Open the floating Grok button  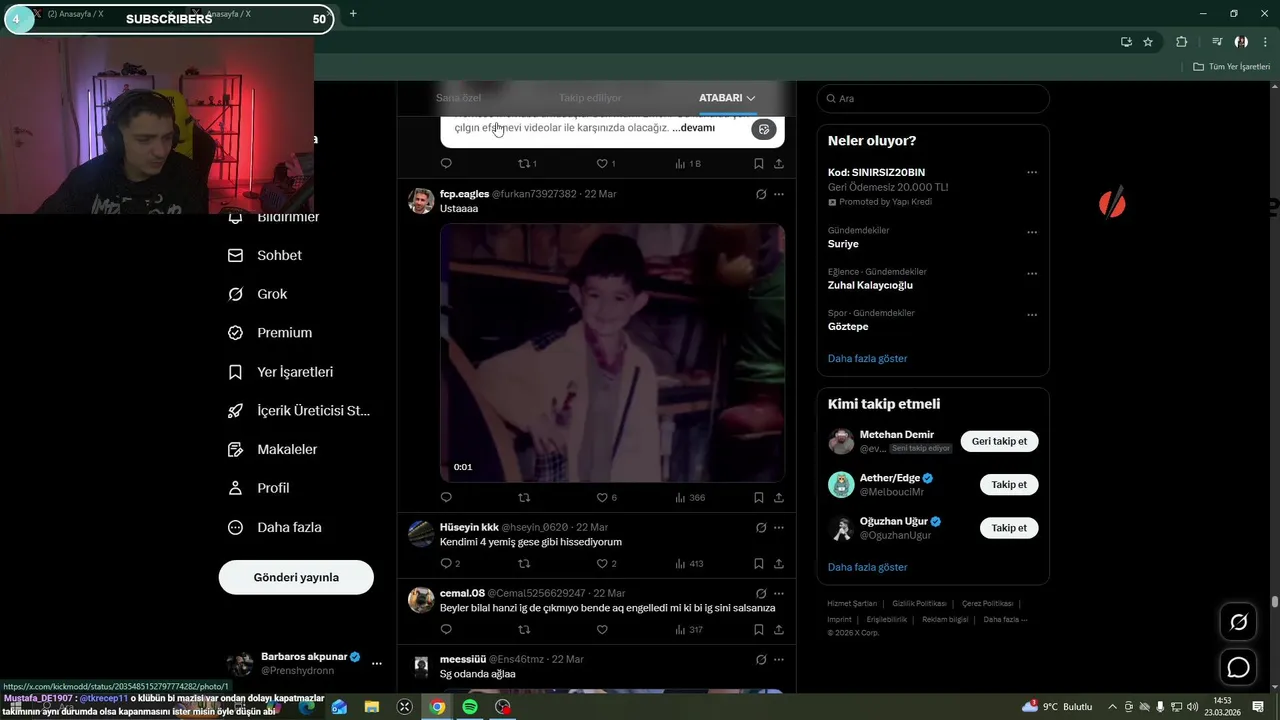(1238, 622)
